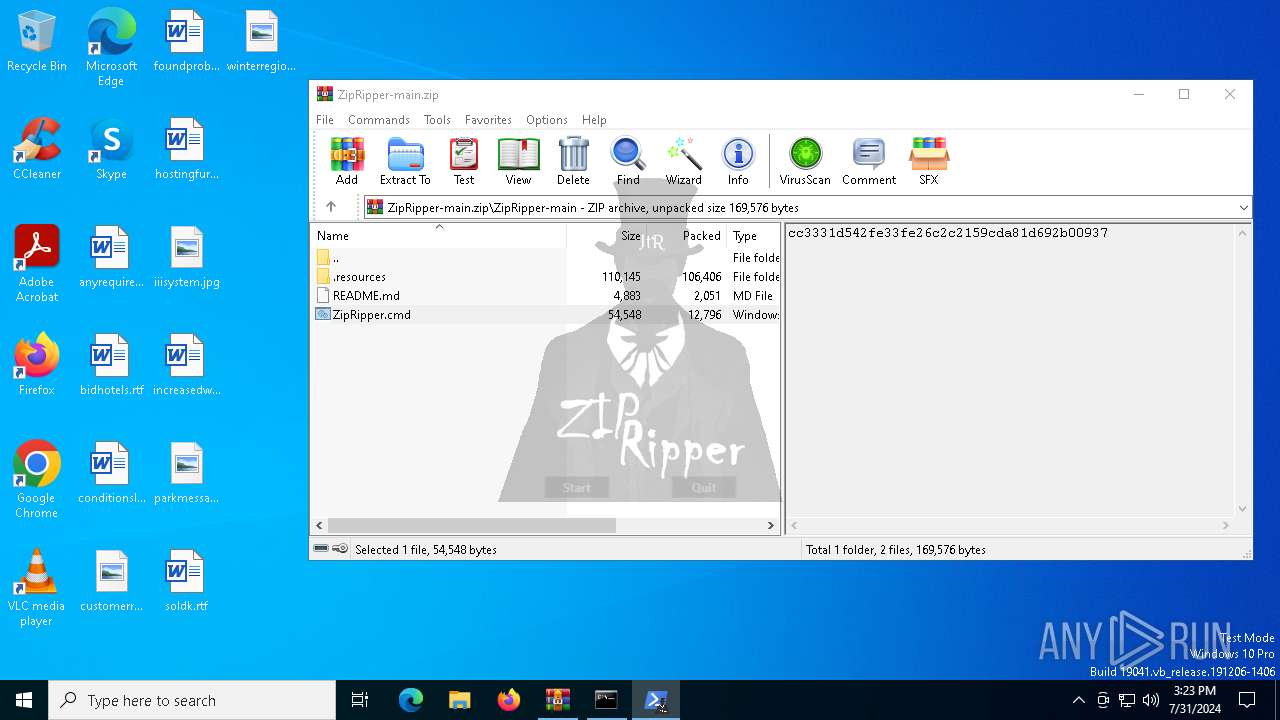
Task: Sort file list by Packed column
Action: (x=687, y=236)
